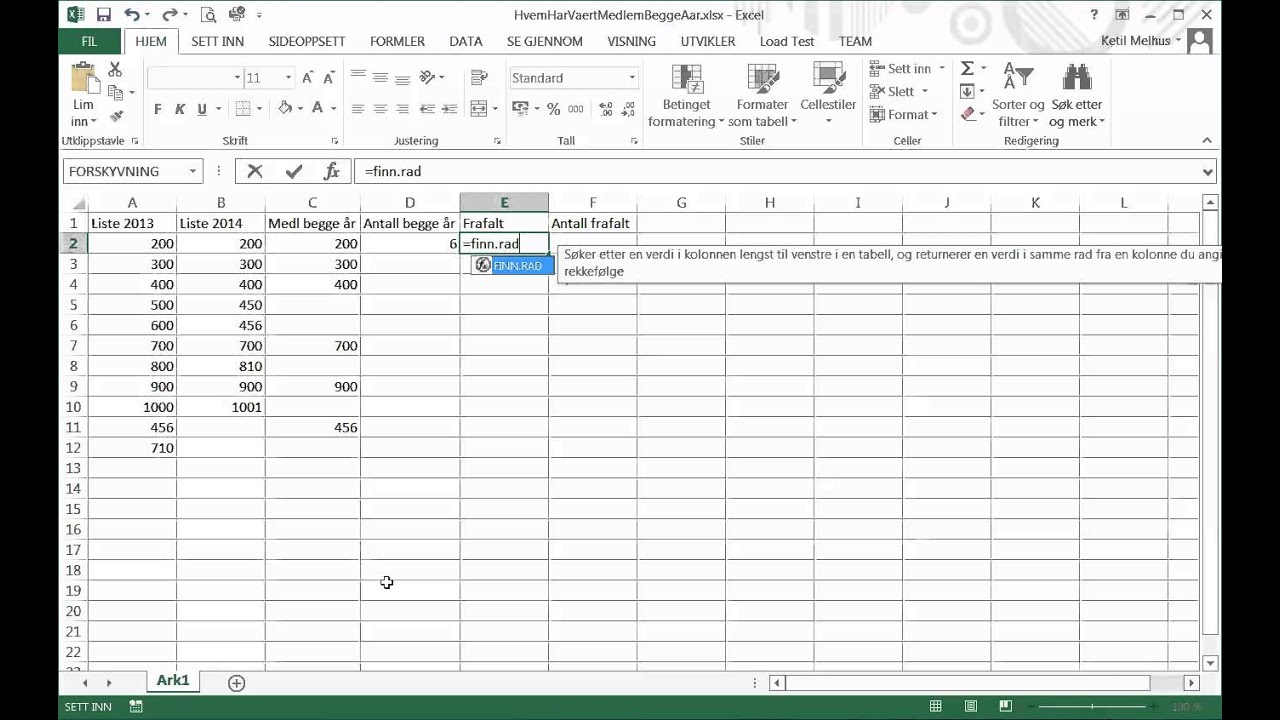Screen dimensions: 1280x720
Task: Click the Copy icon in clipboard group
Action: tap(116, 93)
